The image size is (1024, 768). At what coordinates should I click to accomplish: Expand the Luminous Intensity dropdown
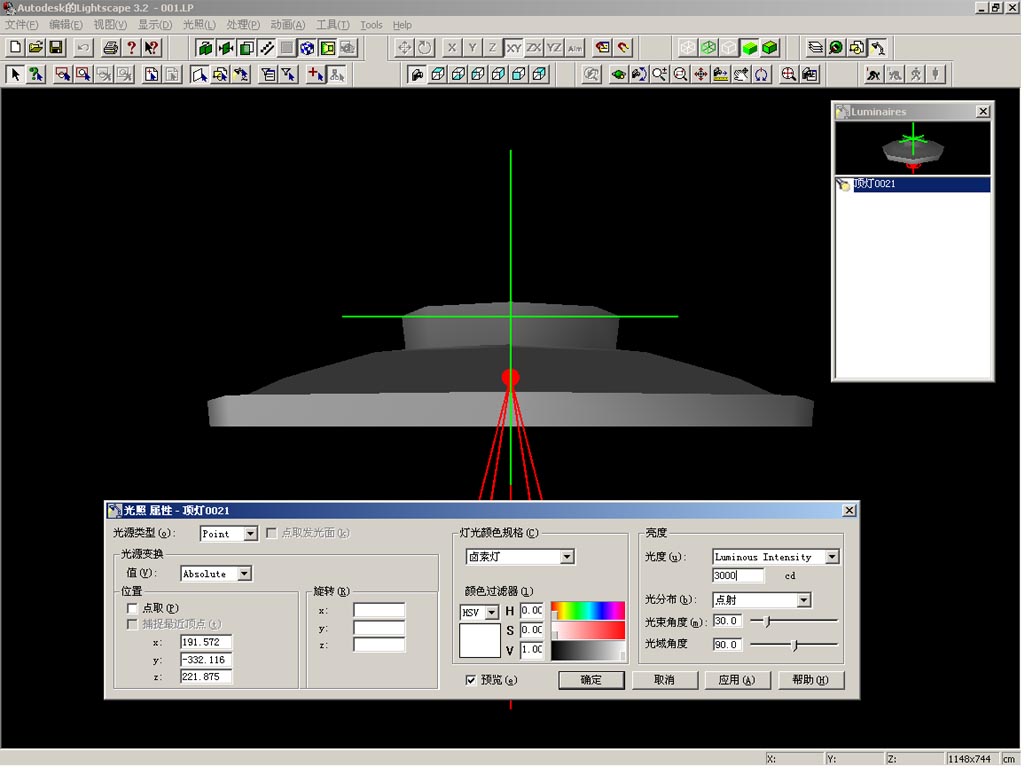point(831,557)
